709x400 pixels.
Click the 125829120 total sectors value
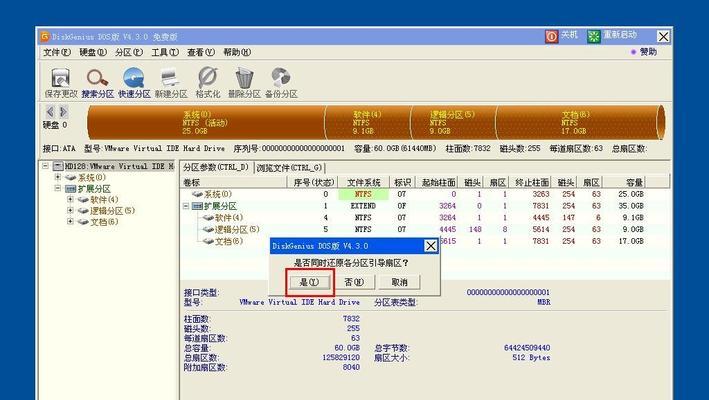(341, 357)
